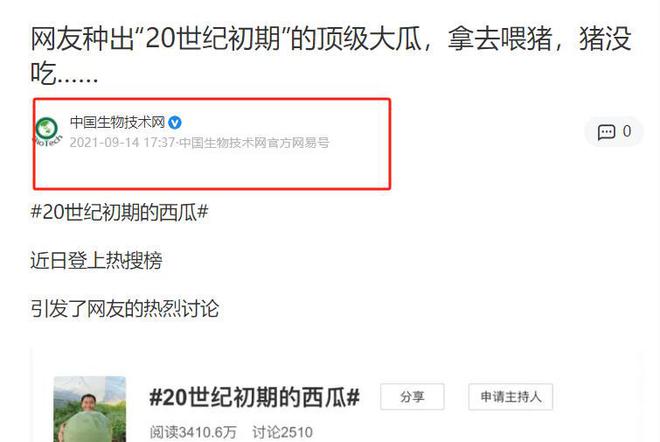Click the 申请主持人 button
660x442 pixels.
click(x=511, y=397)
